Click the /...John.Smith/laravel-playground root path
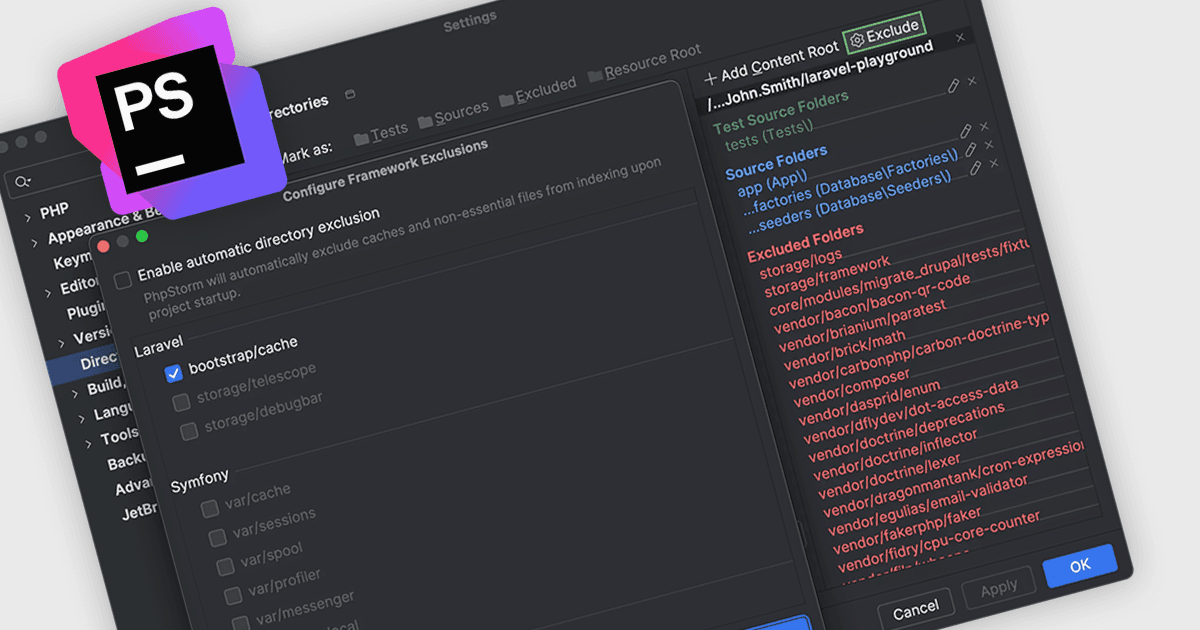Screen dimensions: 1200x630 (820, 75)
